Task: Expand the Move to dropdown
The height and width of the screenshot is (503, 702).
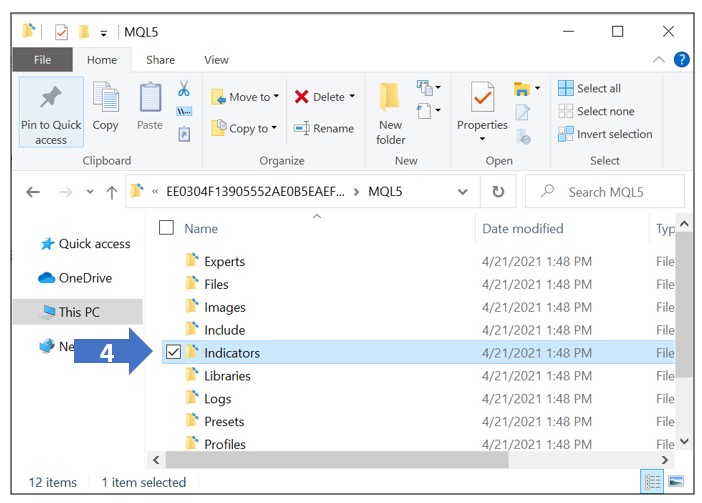Action: pos(277,97)
